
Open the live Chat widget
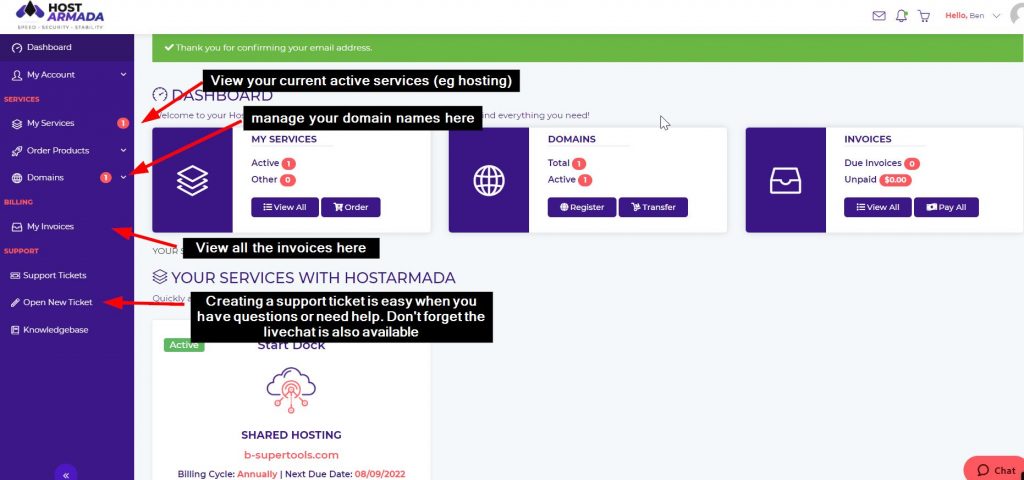(x=995, y=470)
